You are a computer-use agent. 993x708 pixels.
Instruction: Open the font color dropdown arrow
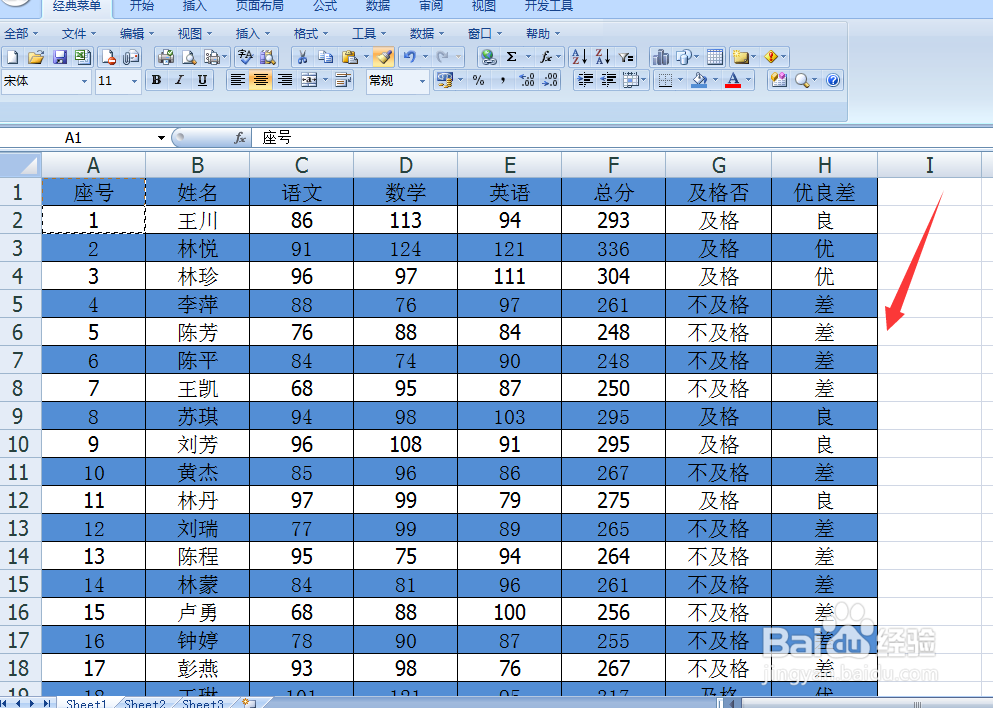tap(749, 80)
